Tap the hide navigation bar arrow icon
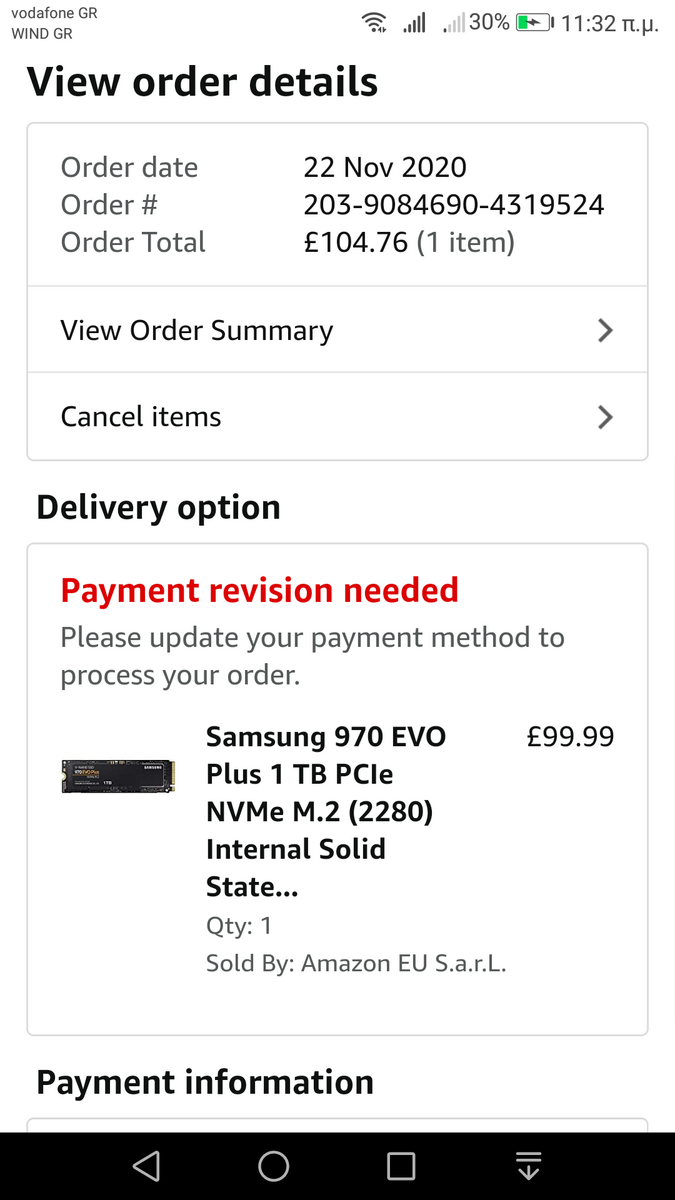This screenshot has width=675, height=1200. [x=528, y=1165]
